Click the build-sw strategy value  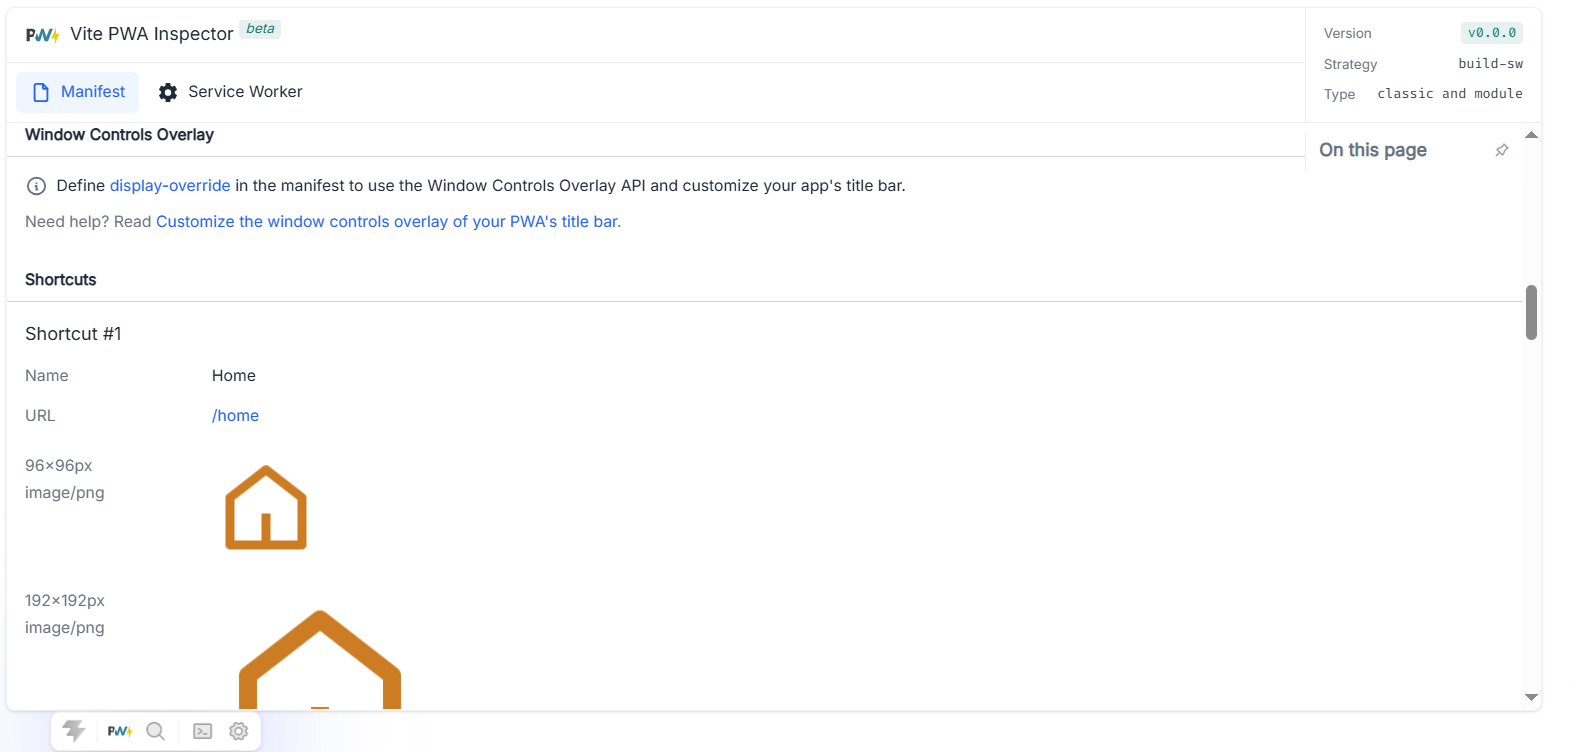point(1490,63)
